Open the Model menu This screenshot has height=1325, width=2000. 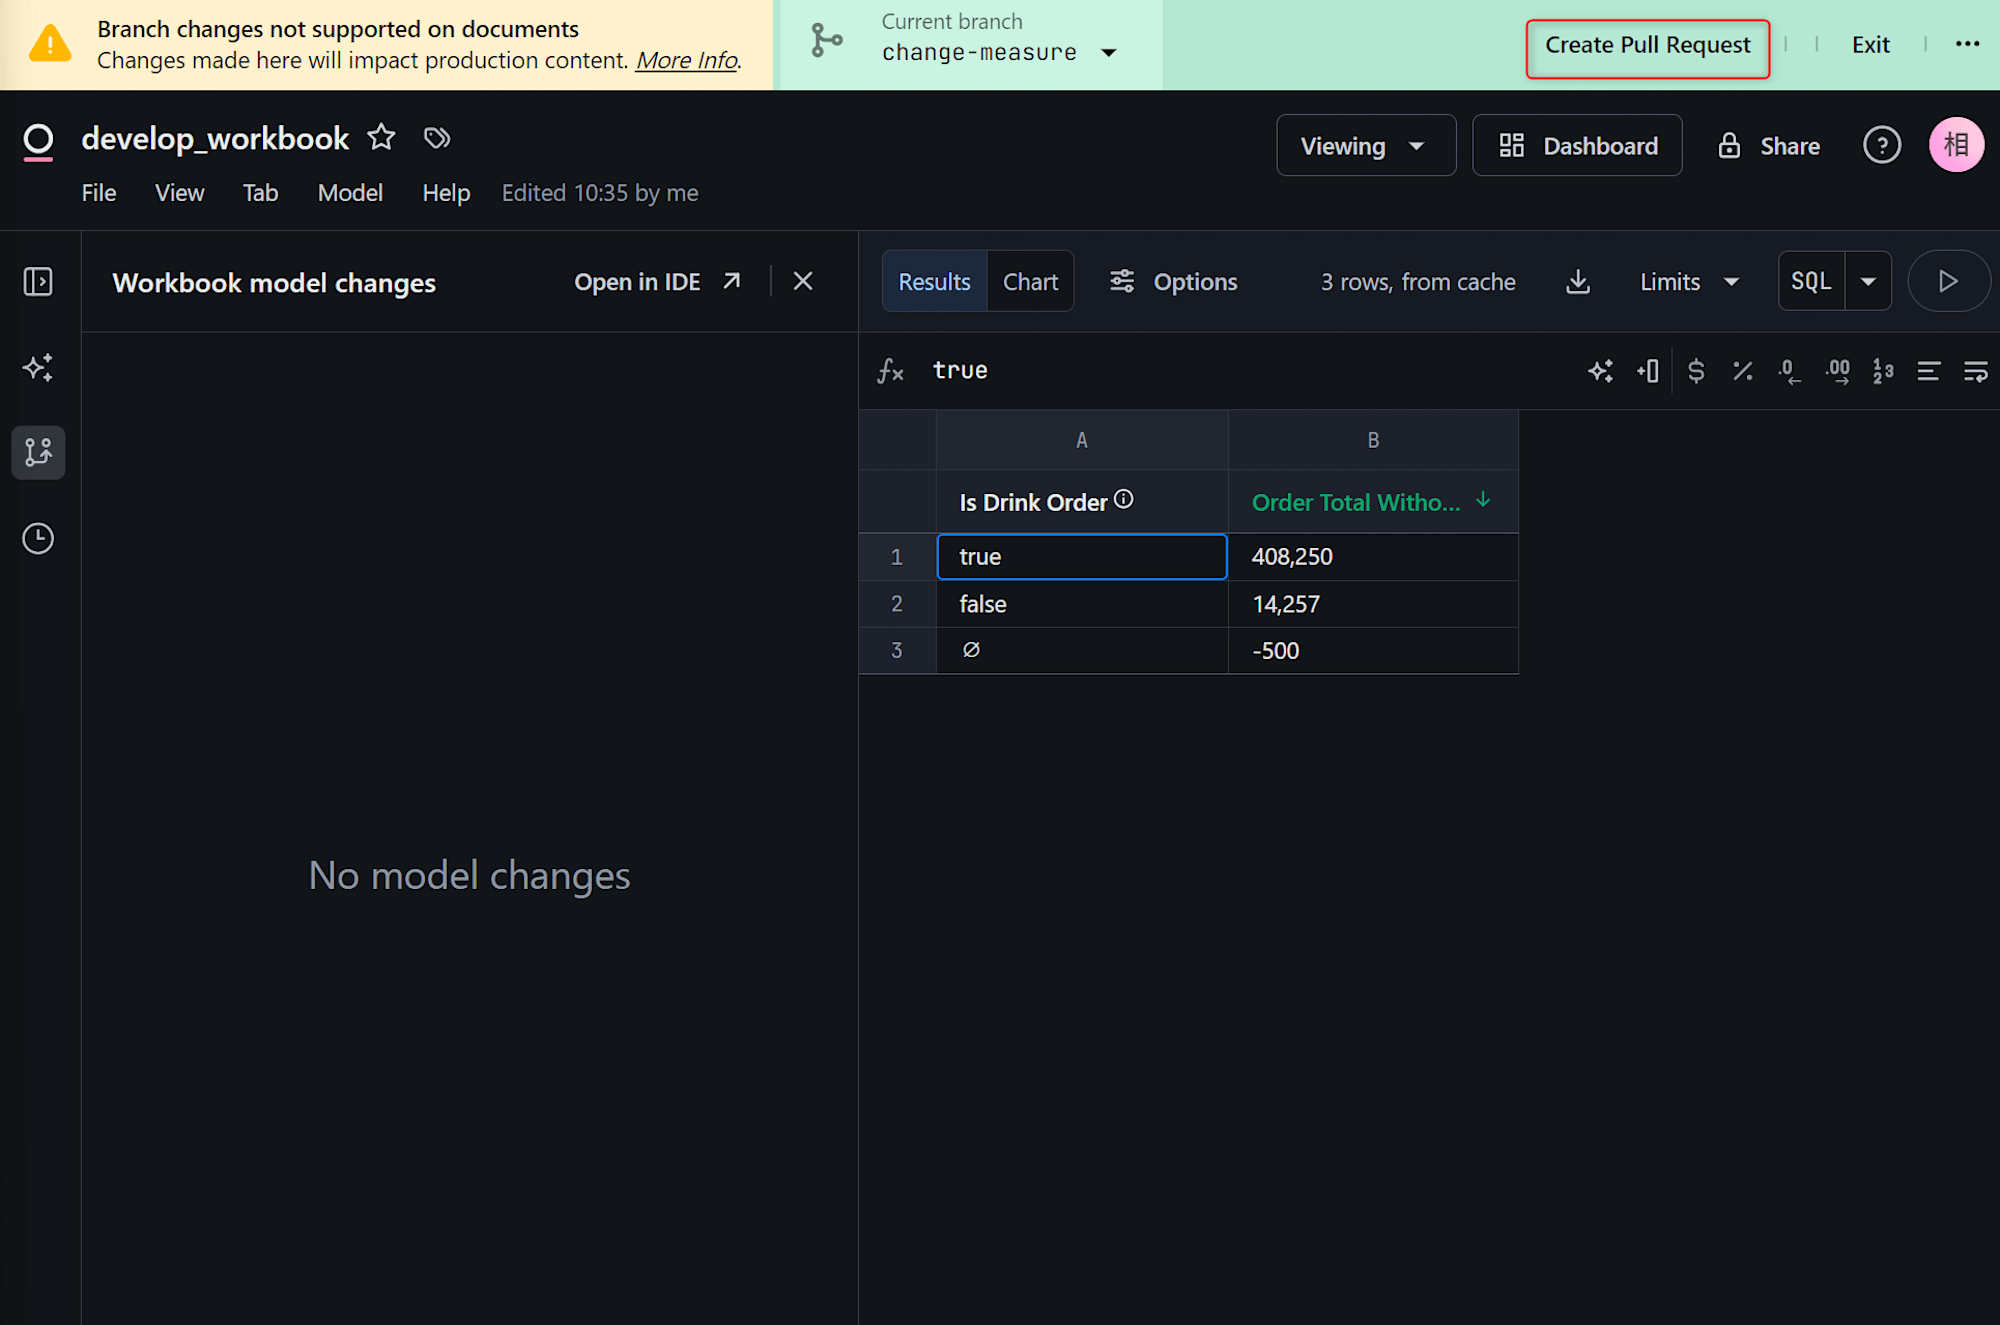click(x=350, y=192)
